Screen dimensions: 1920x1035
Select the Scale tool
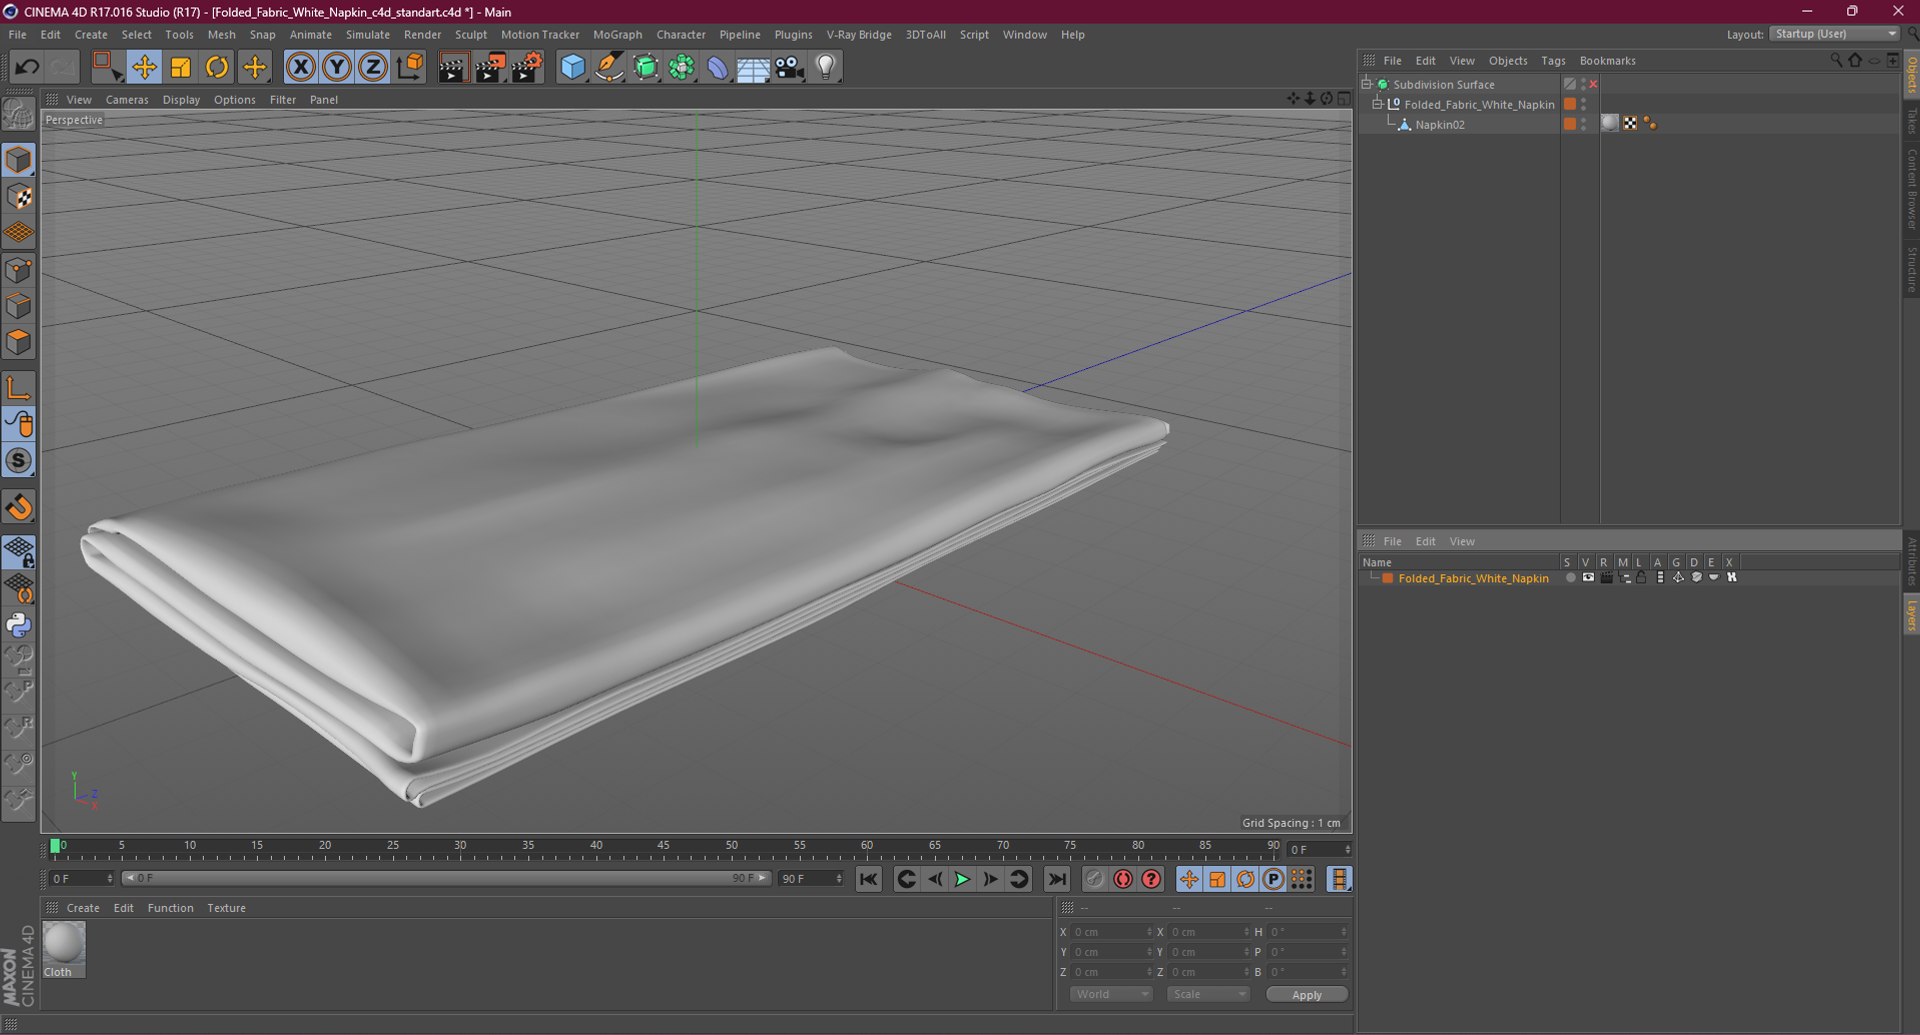(181, 67)
